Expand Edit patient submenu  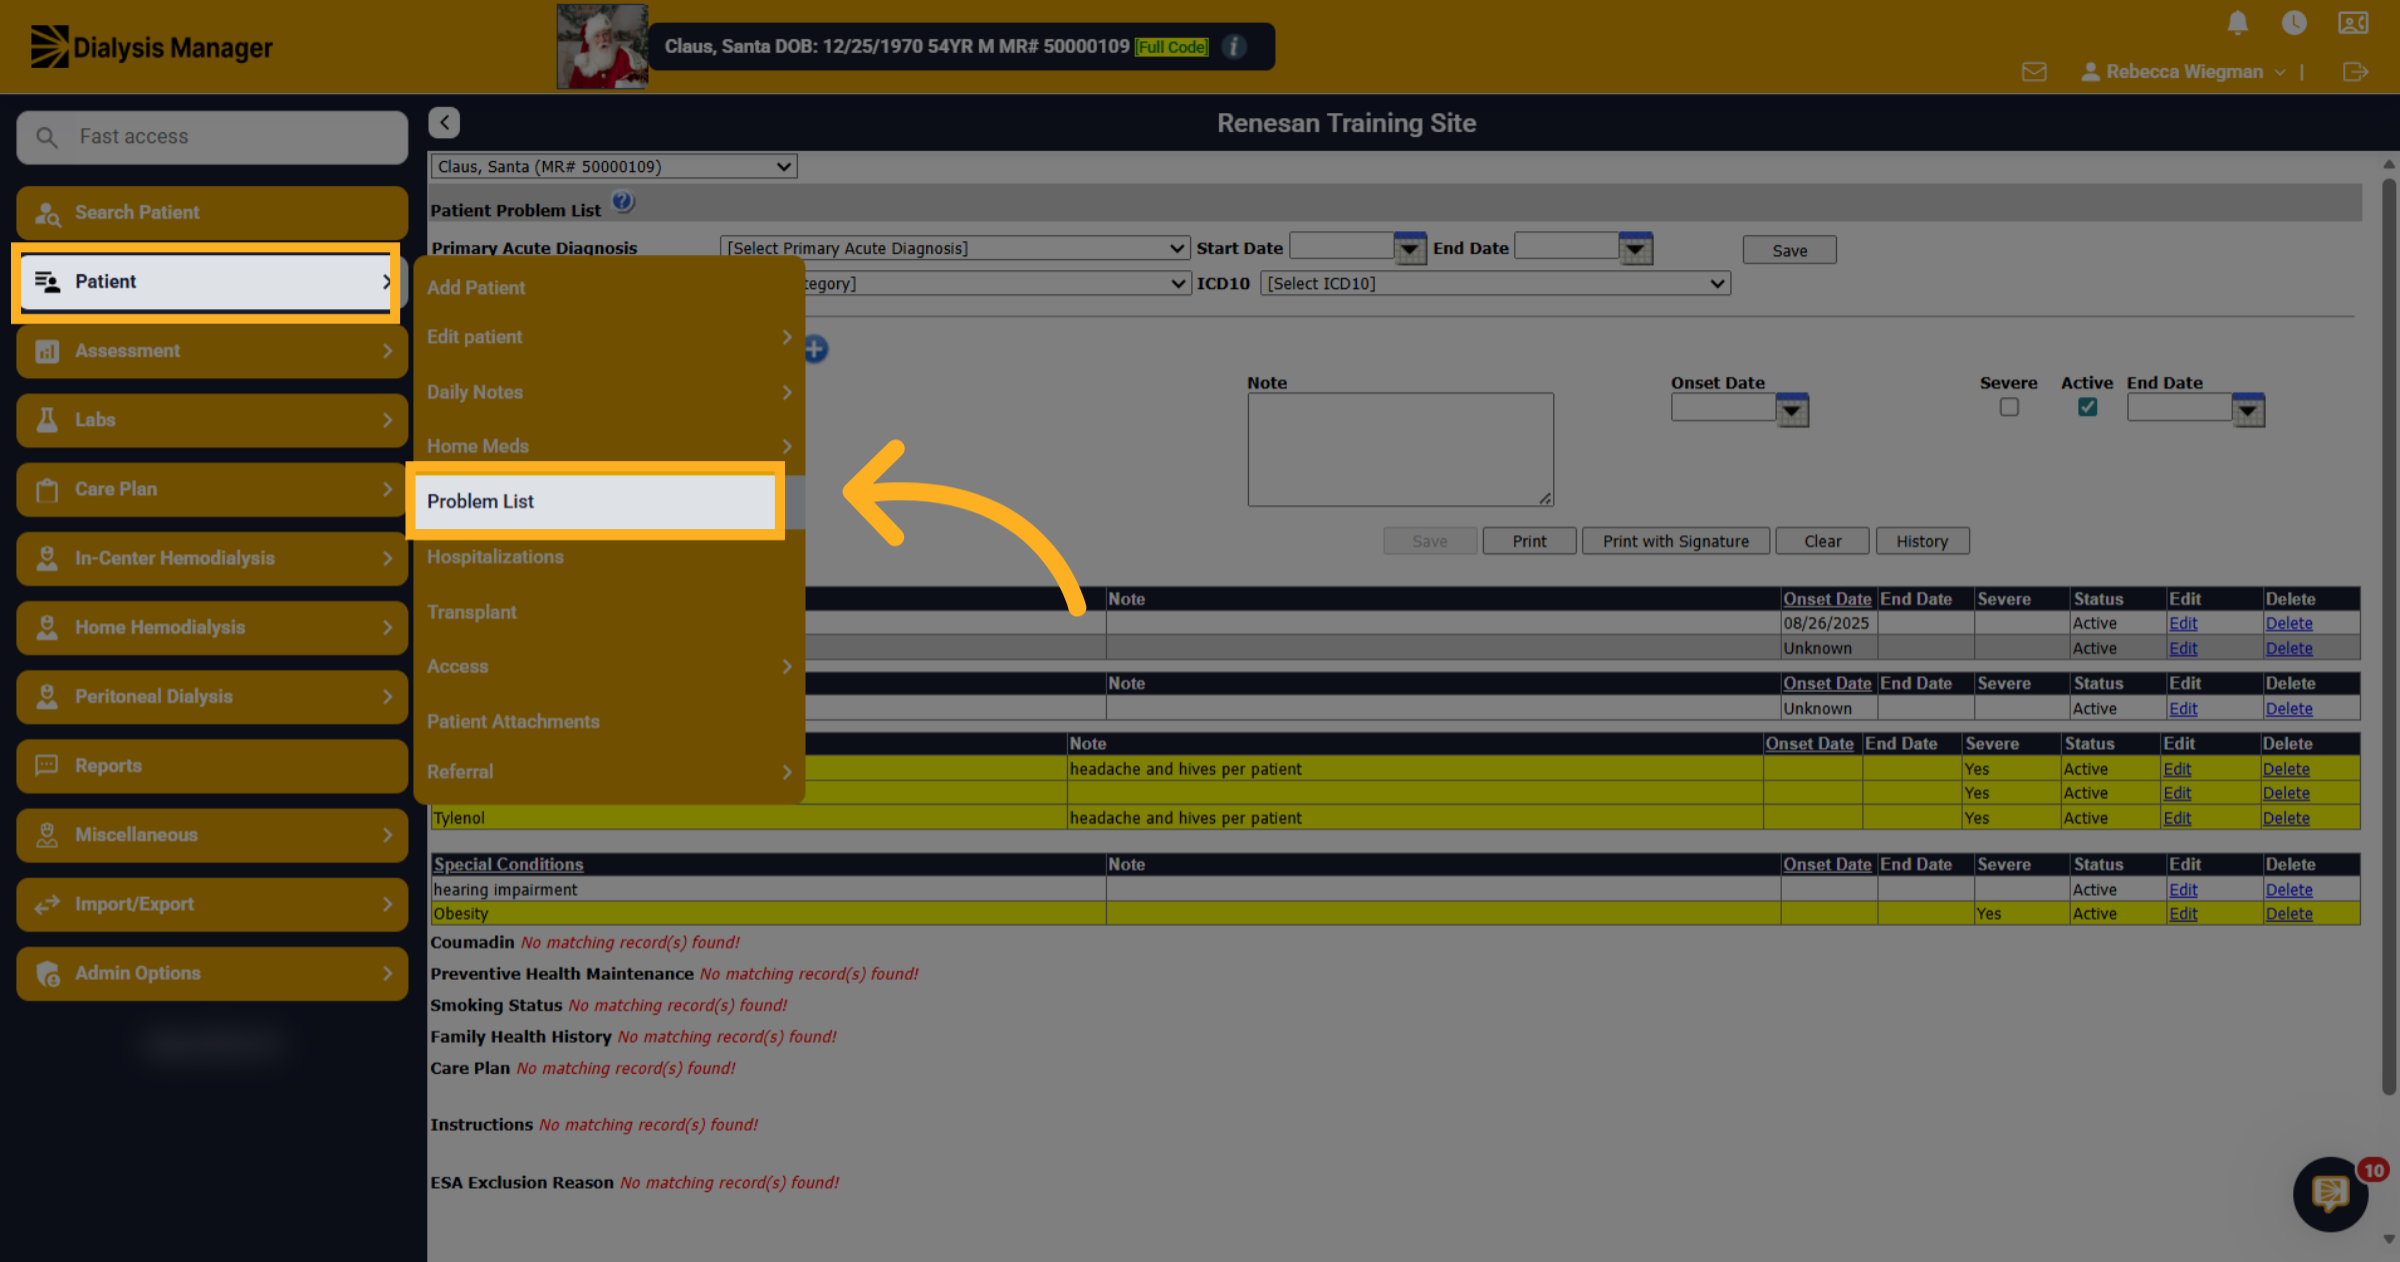[608, 337]
